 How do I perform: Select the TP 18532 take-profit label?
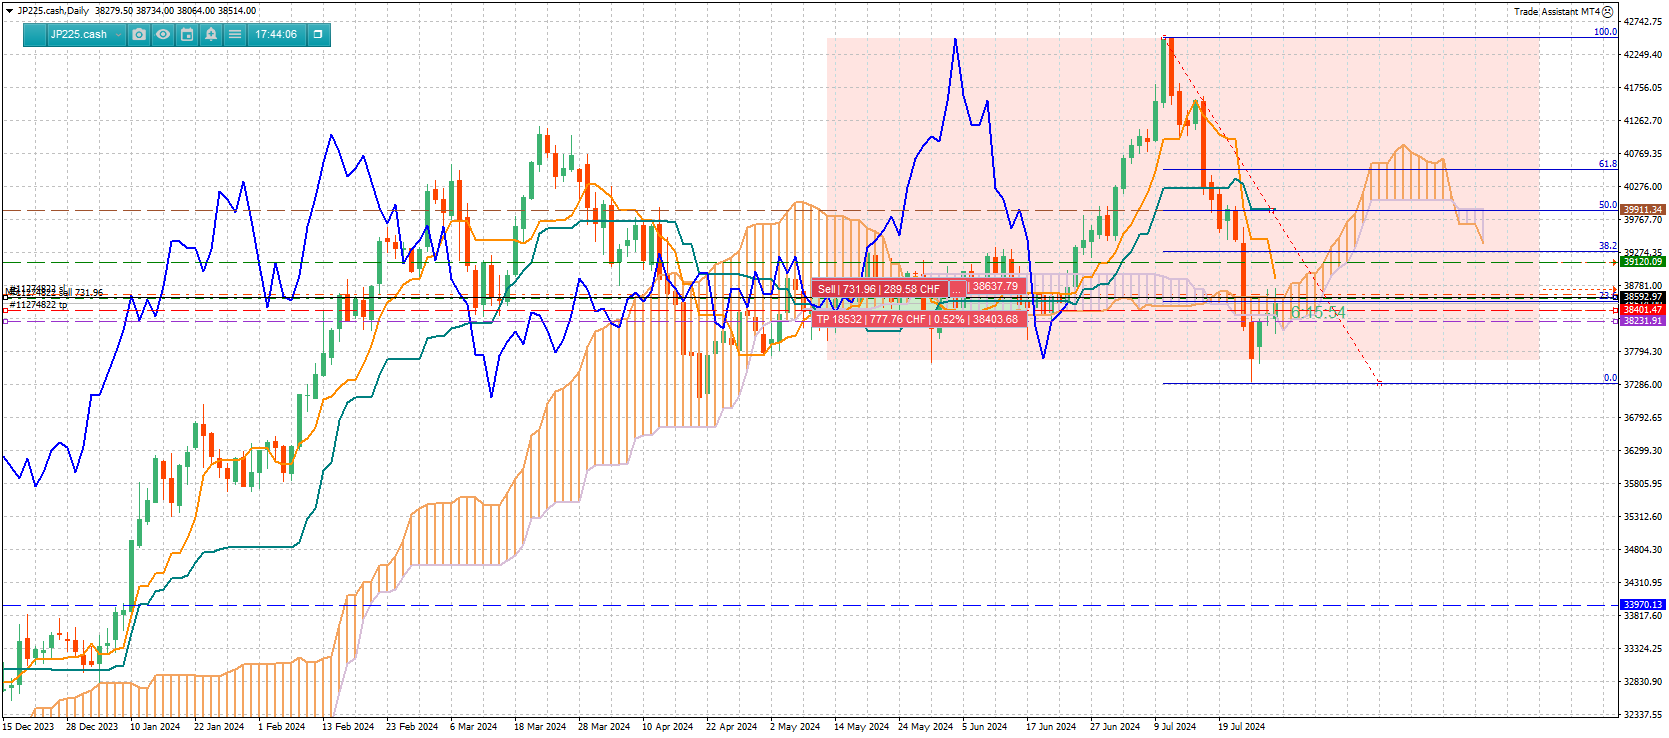[x=920, y=320]
